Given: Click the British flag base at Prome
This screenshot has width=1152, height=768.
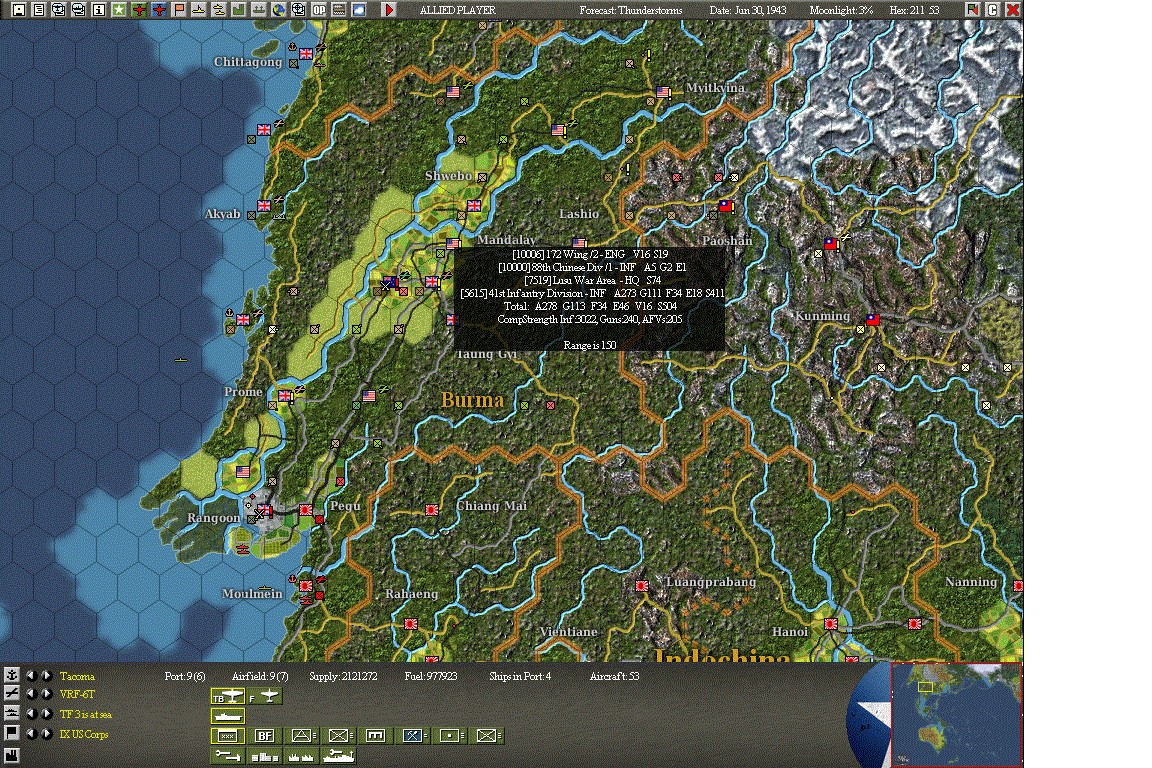Looking at the screenshot, I should tap(284, 395).
